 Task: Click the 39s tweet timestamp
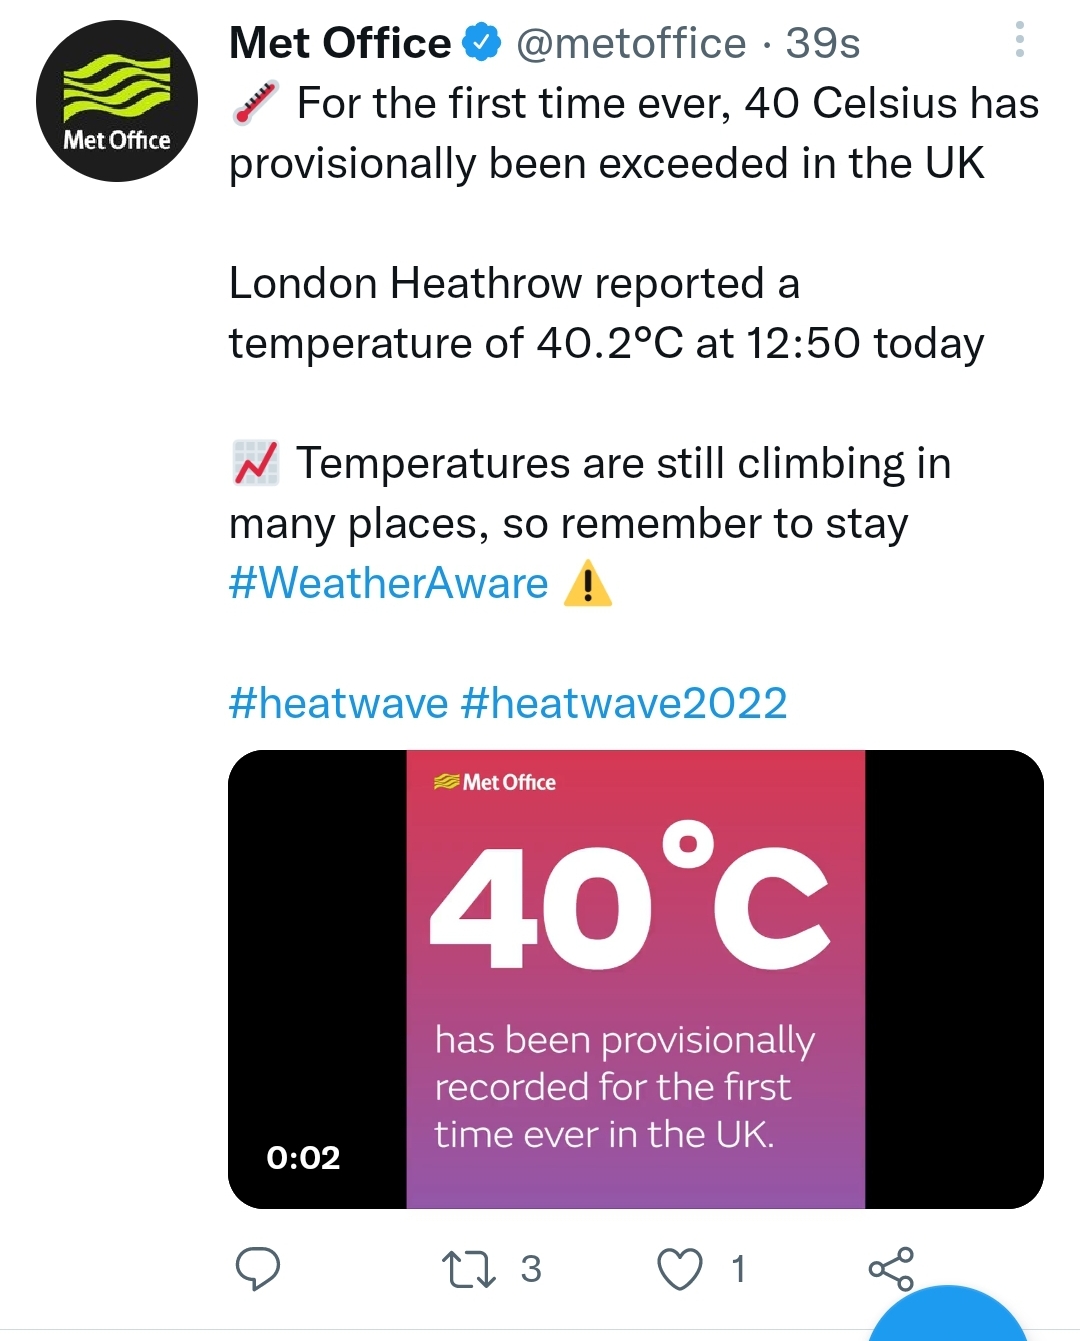pyautogui.click(x=823, y=43)
